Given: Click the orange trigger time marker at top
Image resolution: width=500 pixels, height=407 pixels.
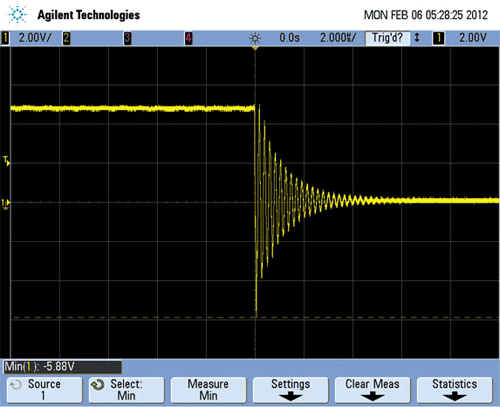Looking at the screenshot, I should click(x=255, y=48).
